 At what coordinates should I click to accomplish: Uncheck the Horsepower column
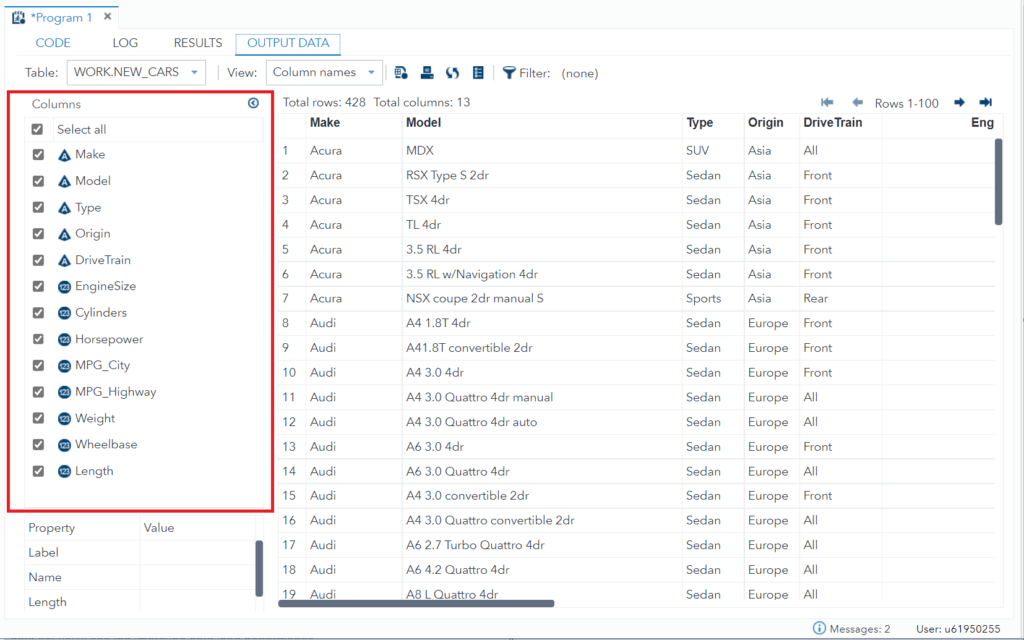click(37, 339)
